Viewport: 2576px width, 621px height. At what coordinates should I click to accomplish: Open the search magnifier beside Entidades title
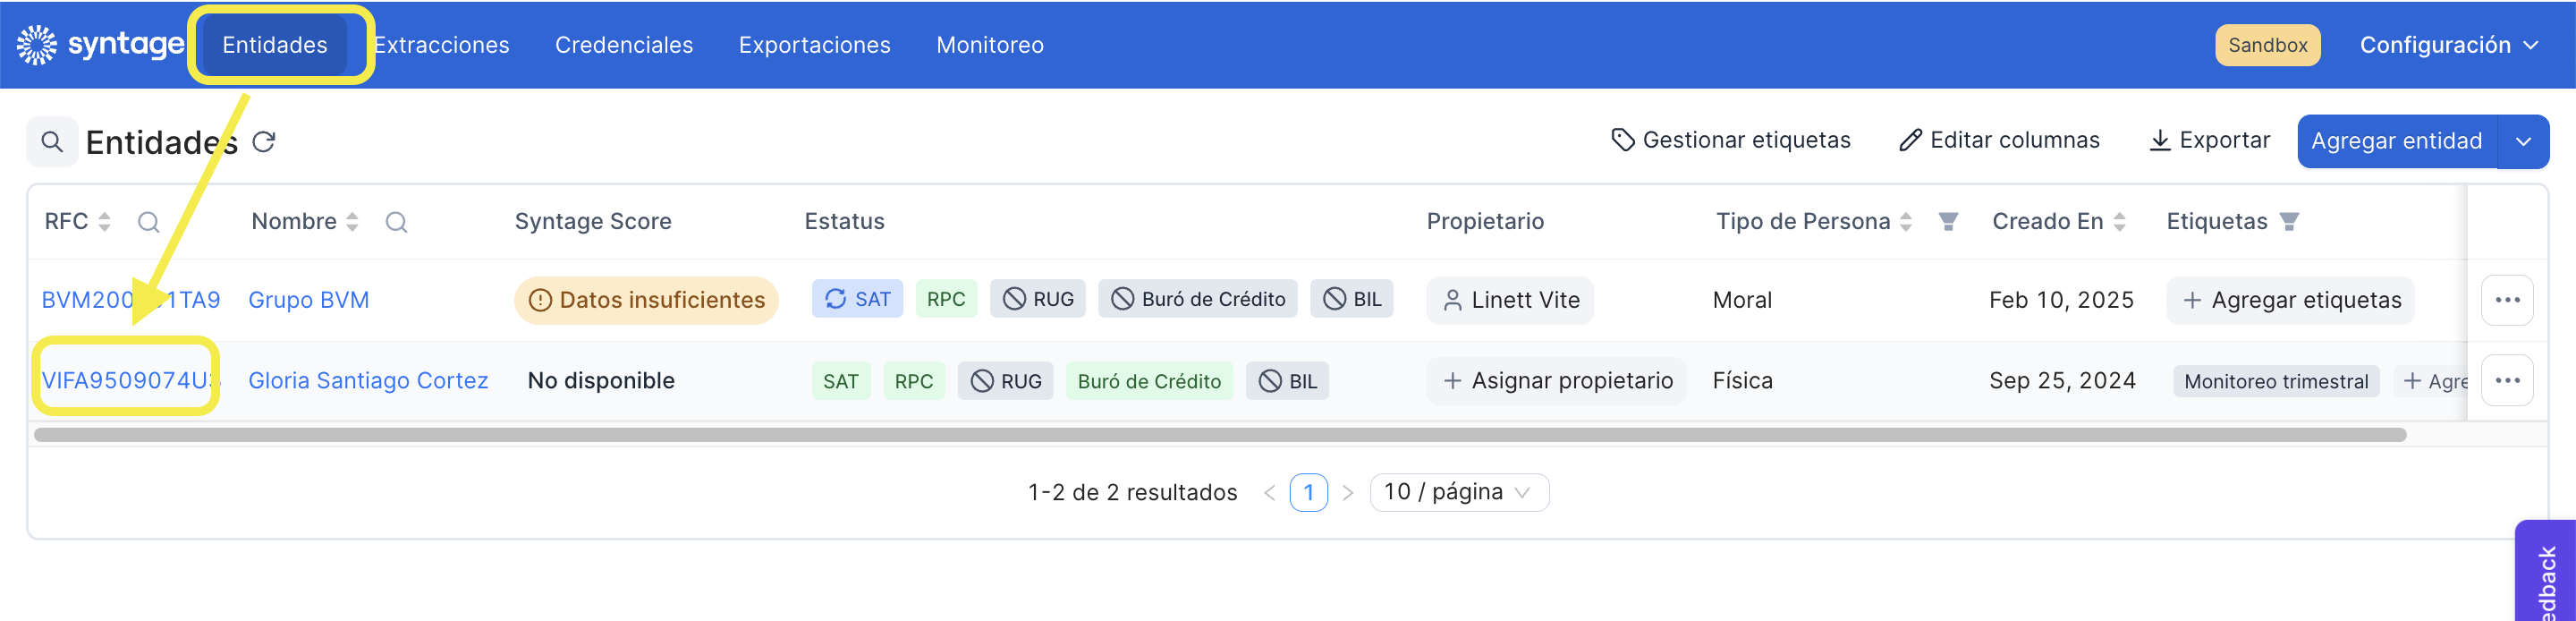pyautogui.click(x=52, y=142)
